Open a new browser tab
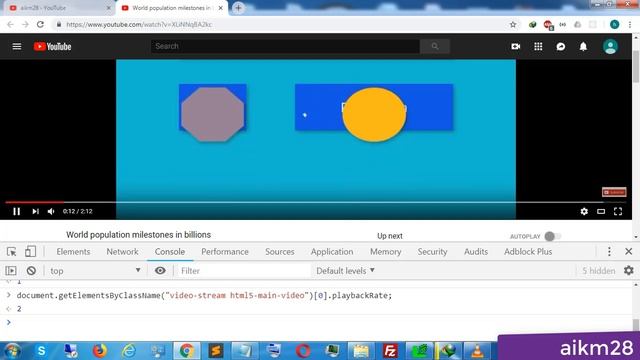Viewport: 640px width, 360px height. [238, 8]
